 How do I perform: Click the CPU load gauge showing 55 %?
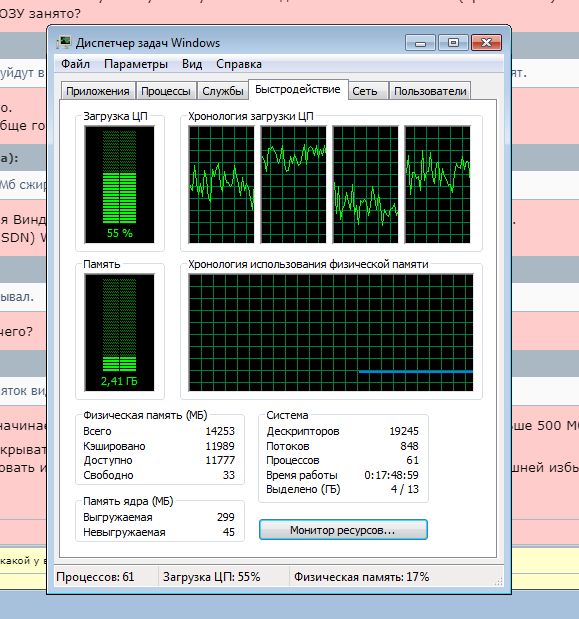click(x=119, y=184)
